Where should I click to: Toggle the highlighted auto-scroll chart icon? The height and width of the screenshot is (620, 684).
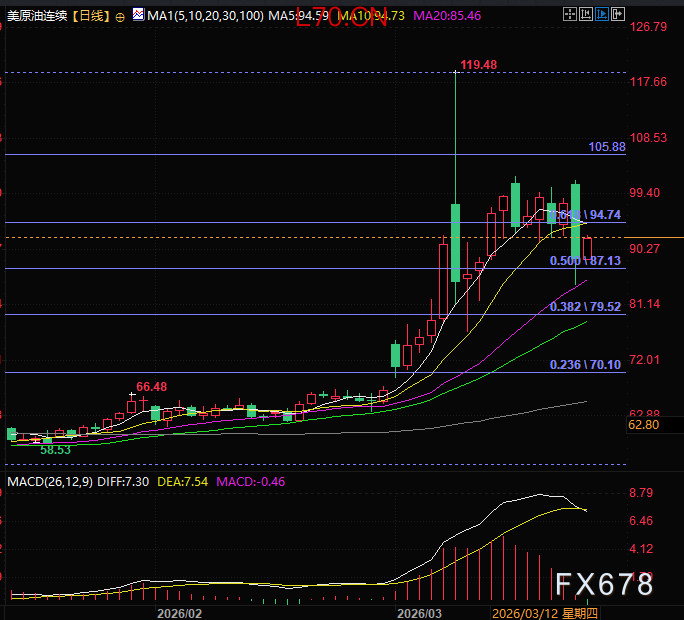(602, 14)
